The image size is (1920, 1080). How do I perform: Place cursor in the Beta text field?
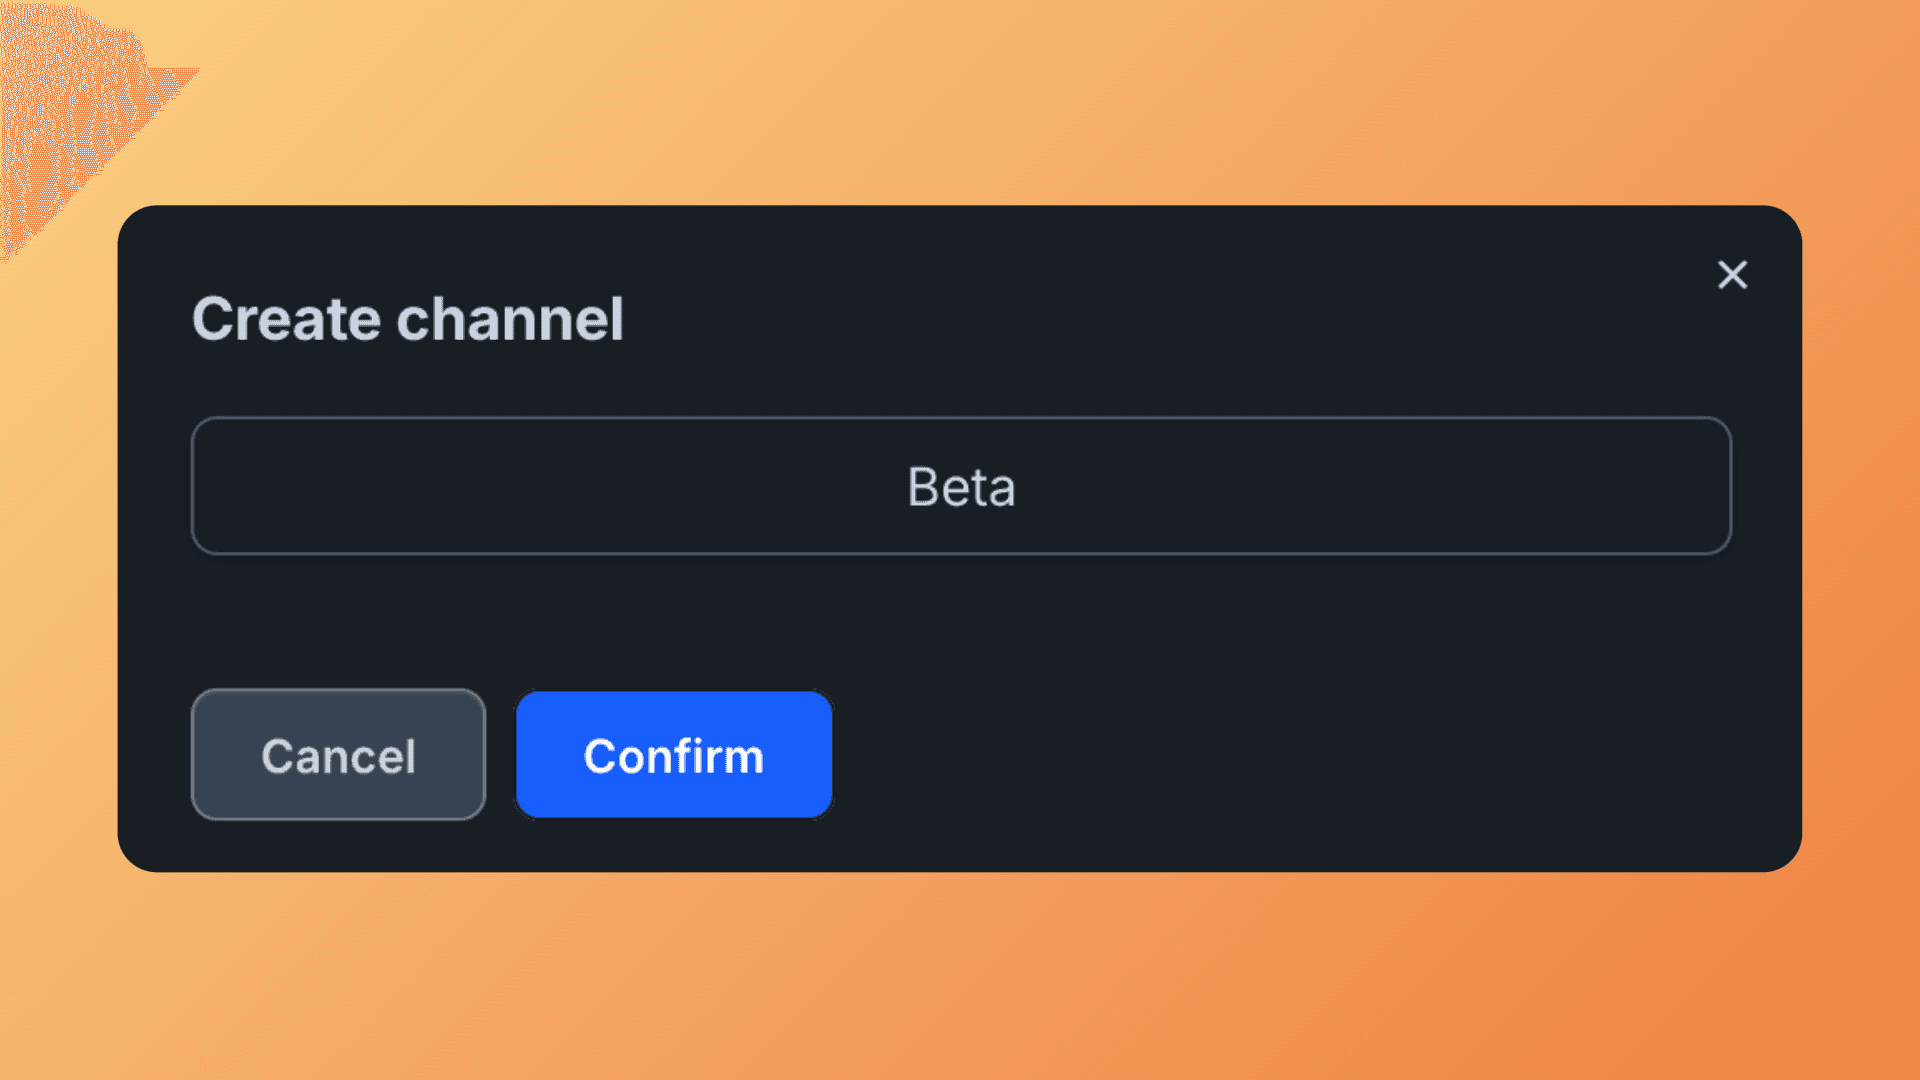[960, 486]
